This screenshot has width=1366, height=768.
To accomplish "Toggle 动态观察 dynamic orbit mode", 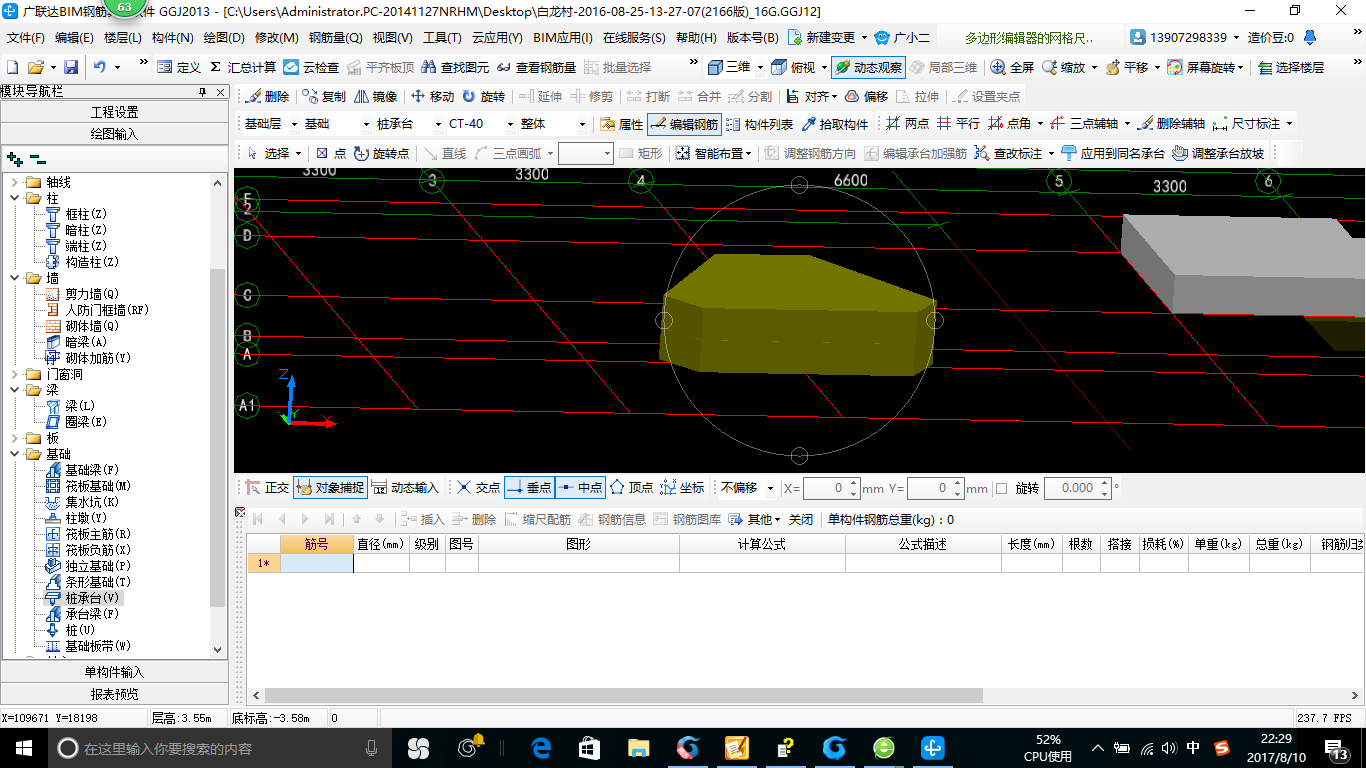I will [867, 67].
